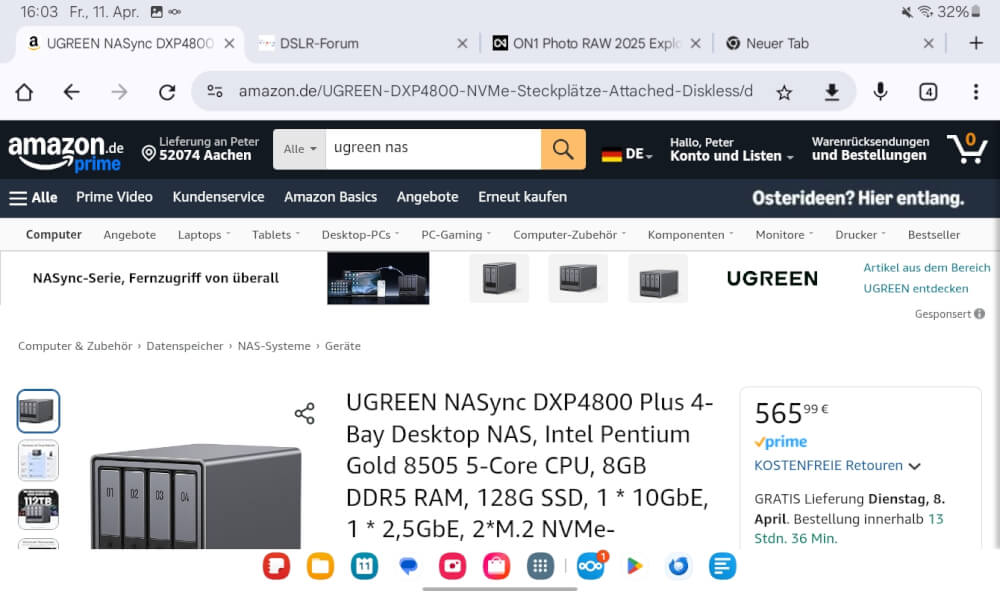
Task: Expand the Tablets submenu
Action: [276, 235]
